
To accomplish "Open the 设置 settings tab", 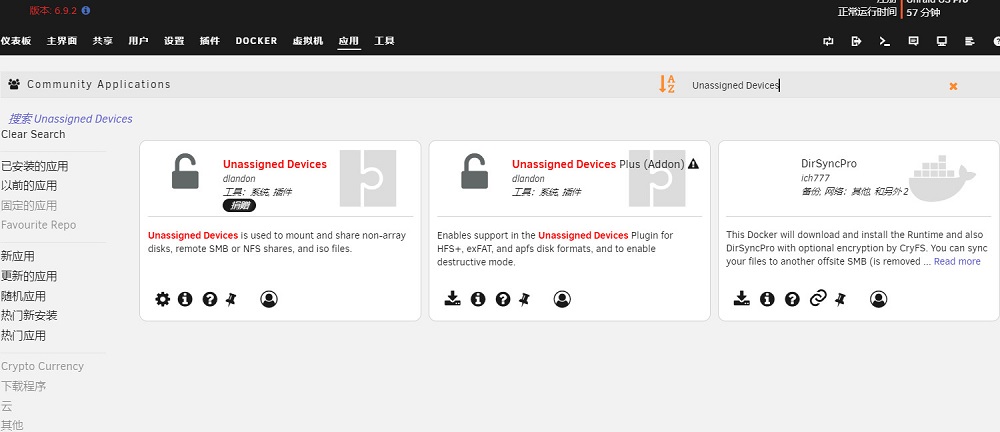I will (x=174, y=41).
